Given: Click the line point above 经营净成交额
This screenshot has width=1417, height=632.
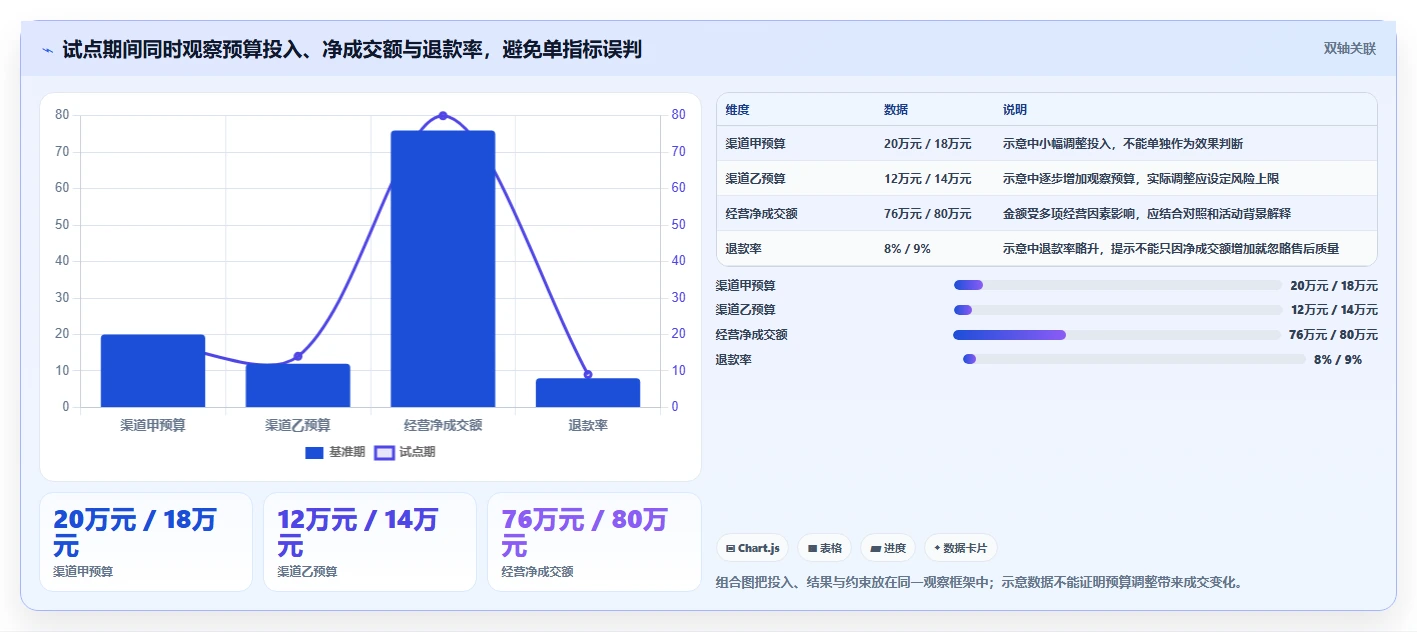Looking at the screenshot, I should tap(443, 116).
